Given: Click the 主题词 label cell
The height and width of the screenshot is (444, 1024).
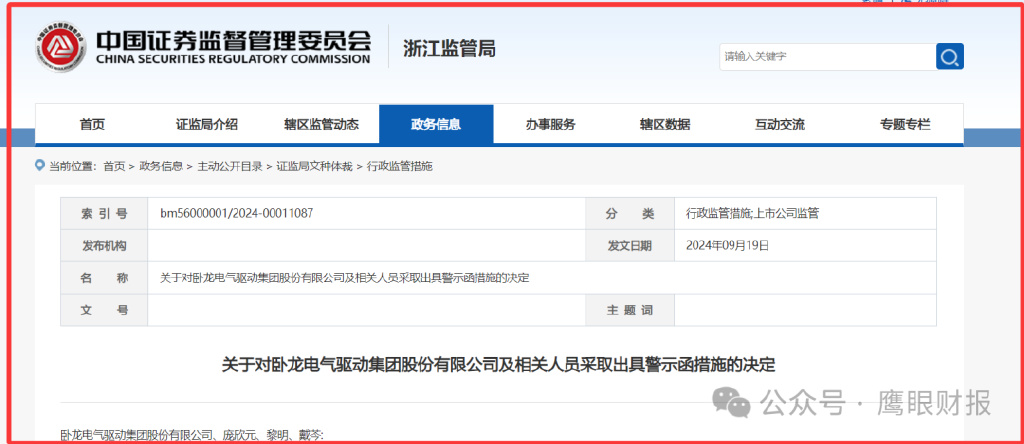Looking at the screenshot, I should [630, 310].
